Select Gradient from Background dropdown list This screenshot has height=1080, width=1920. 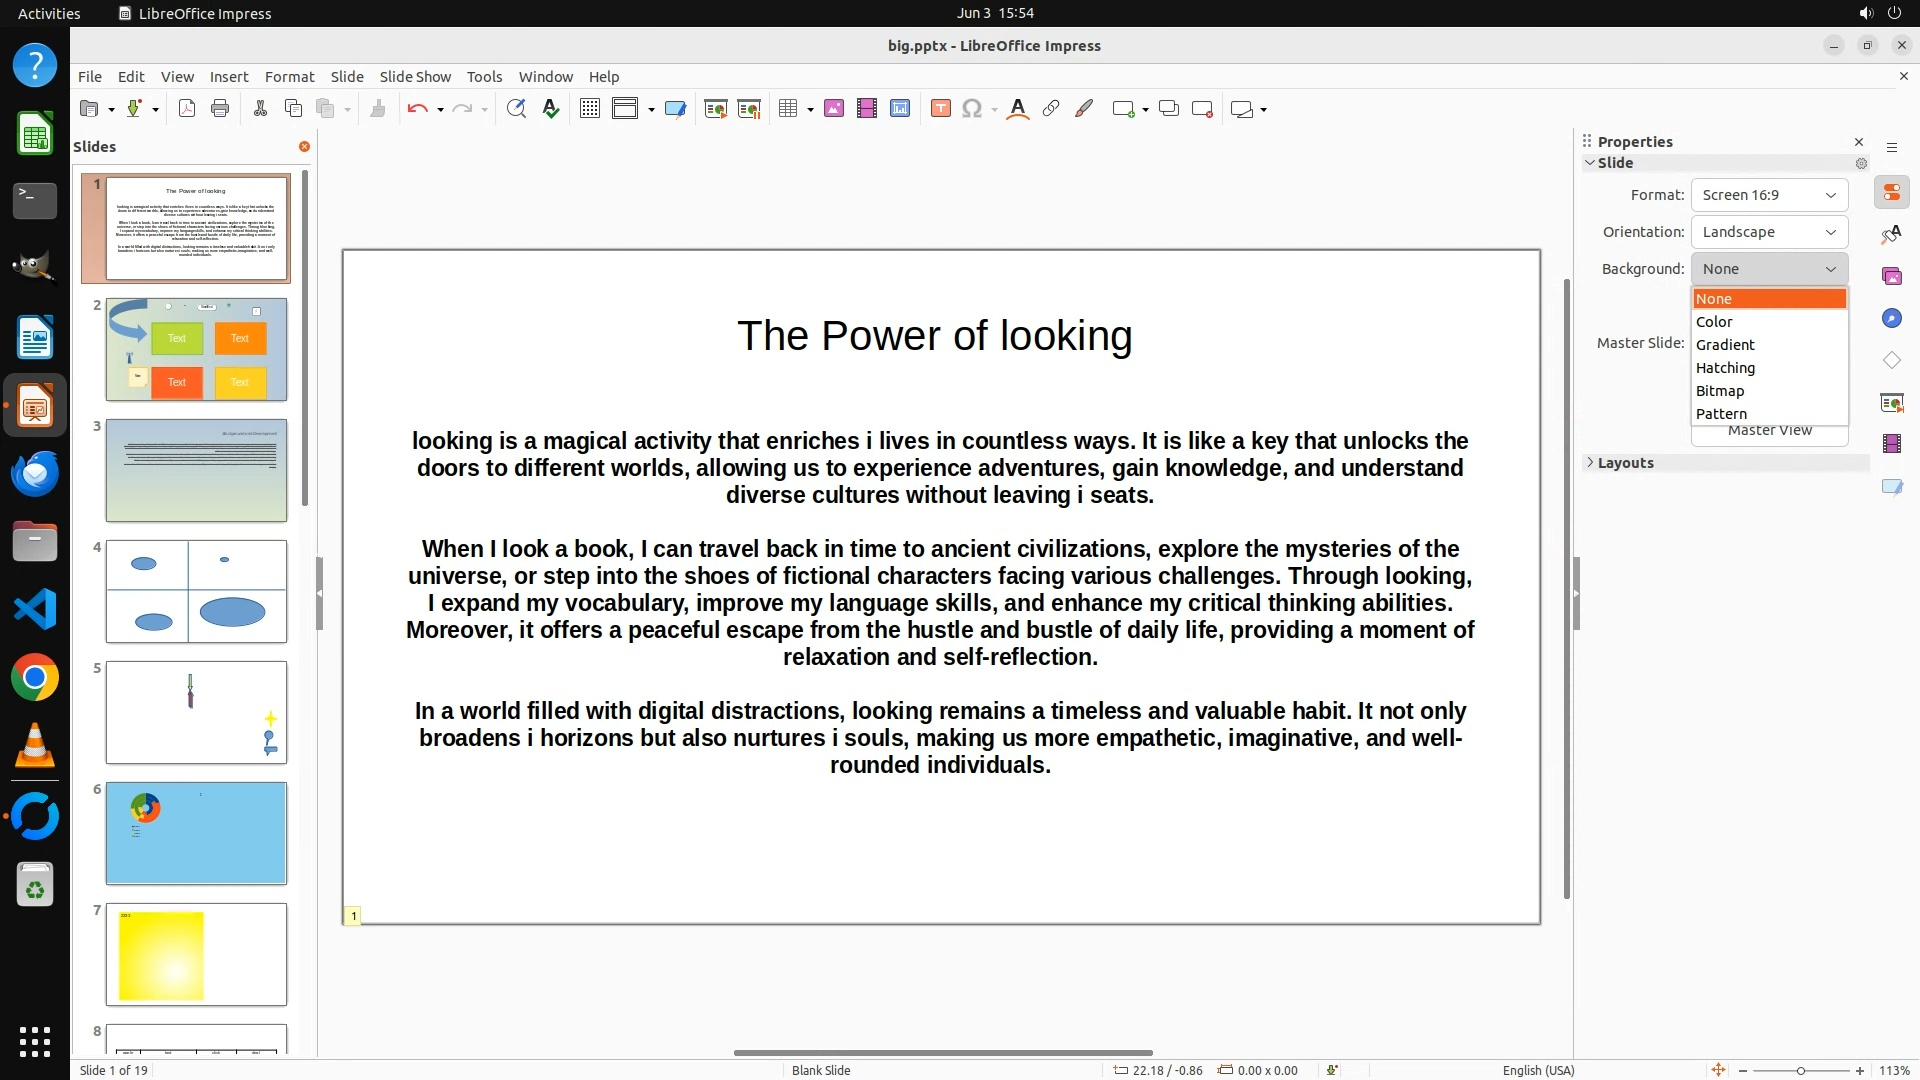point(1725,345)
